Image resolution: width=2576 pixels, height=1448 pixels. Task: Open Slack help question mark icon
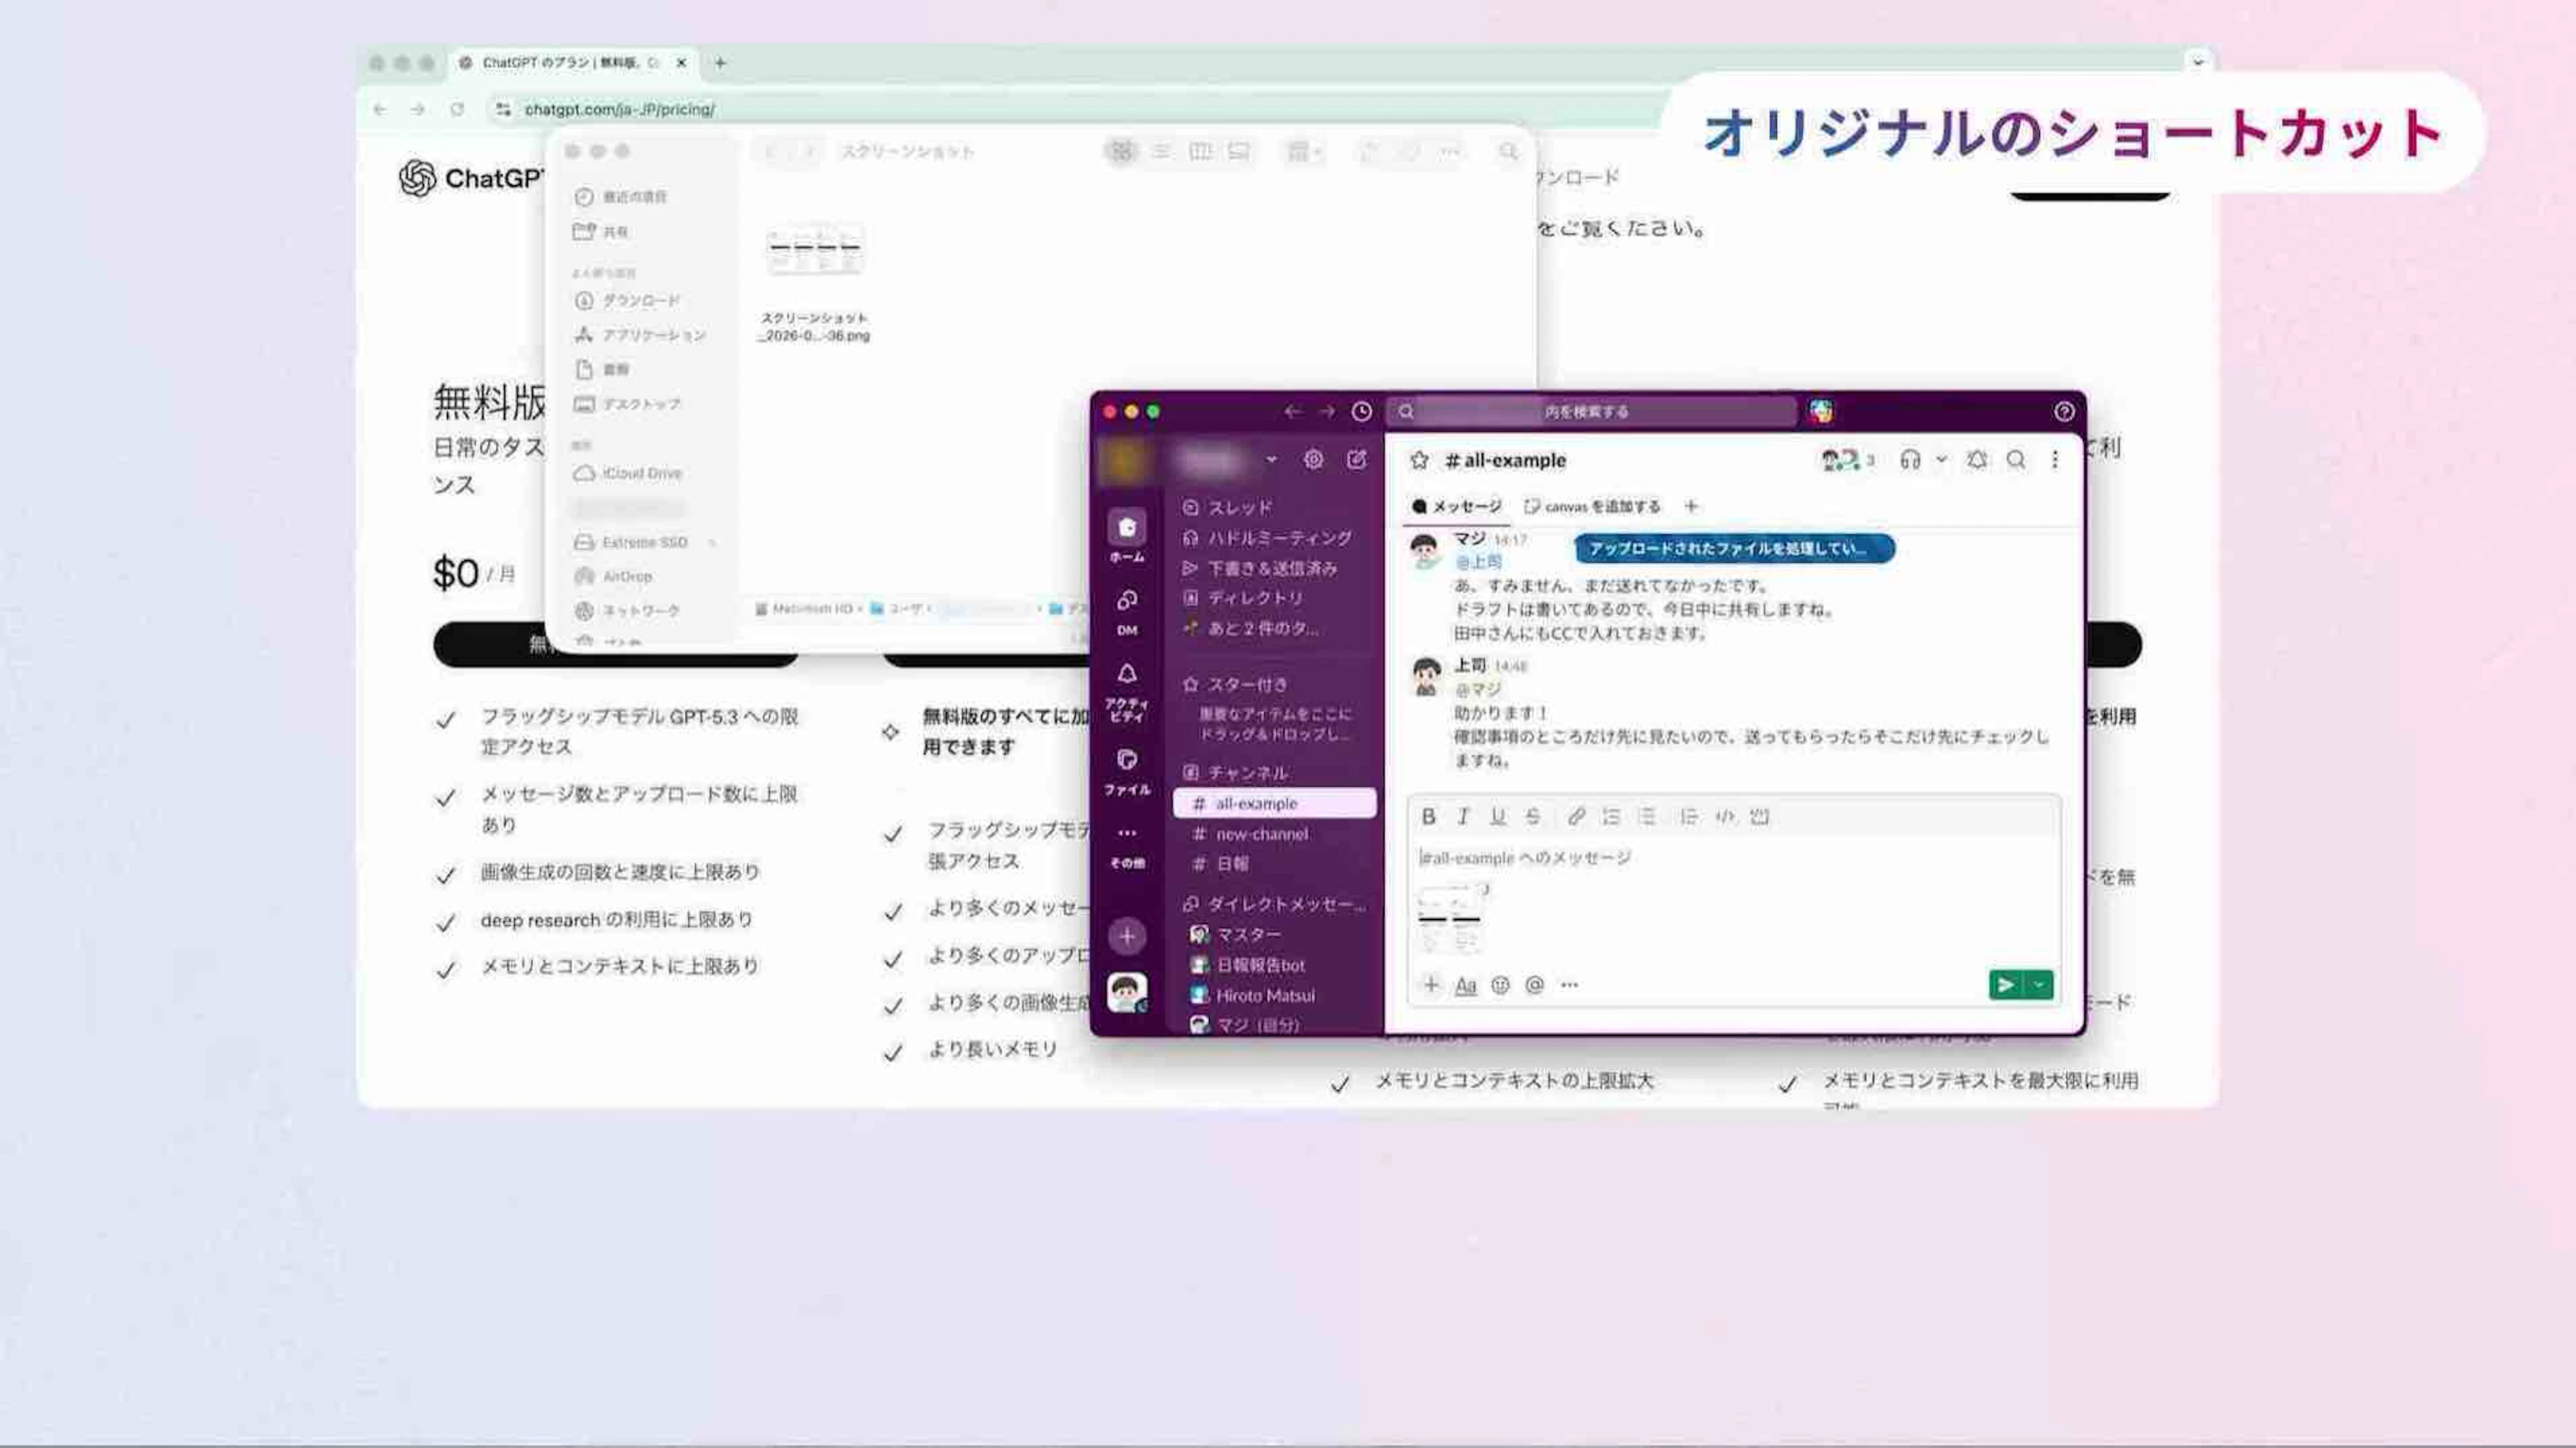click(2063, 411)
